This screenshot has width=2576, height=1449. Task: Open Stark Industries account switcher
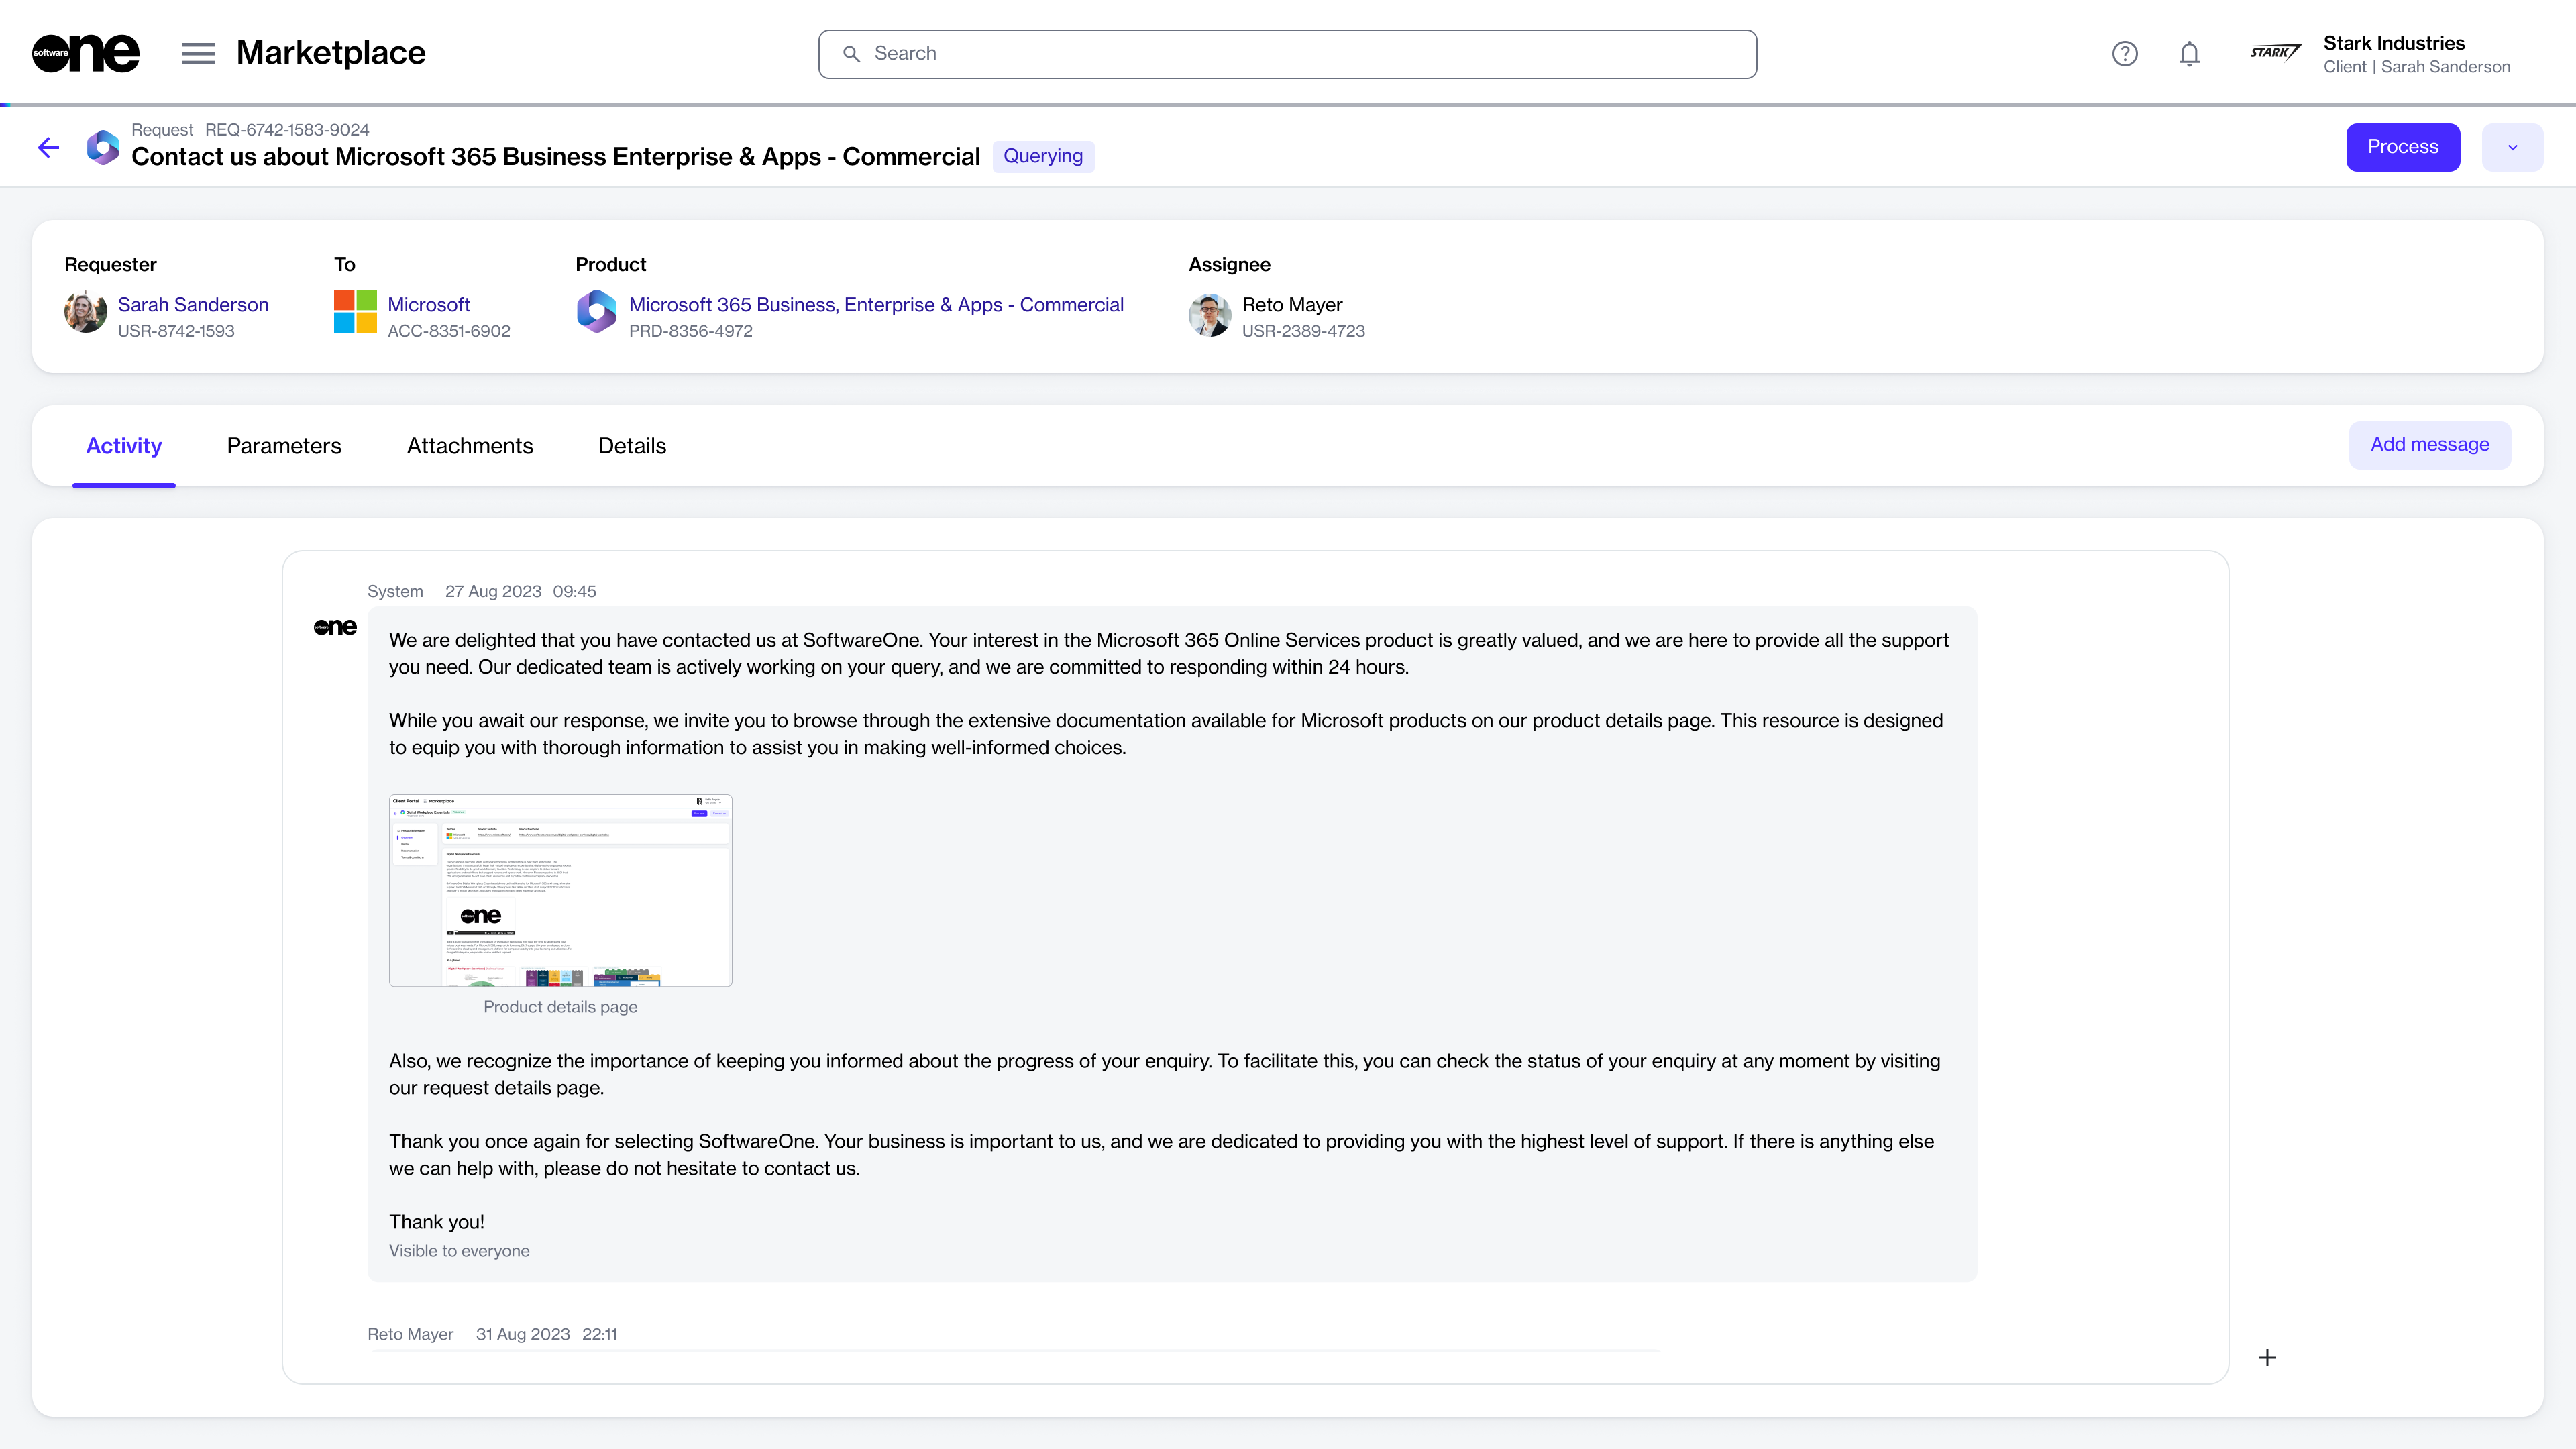[x=2415, y=54]
